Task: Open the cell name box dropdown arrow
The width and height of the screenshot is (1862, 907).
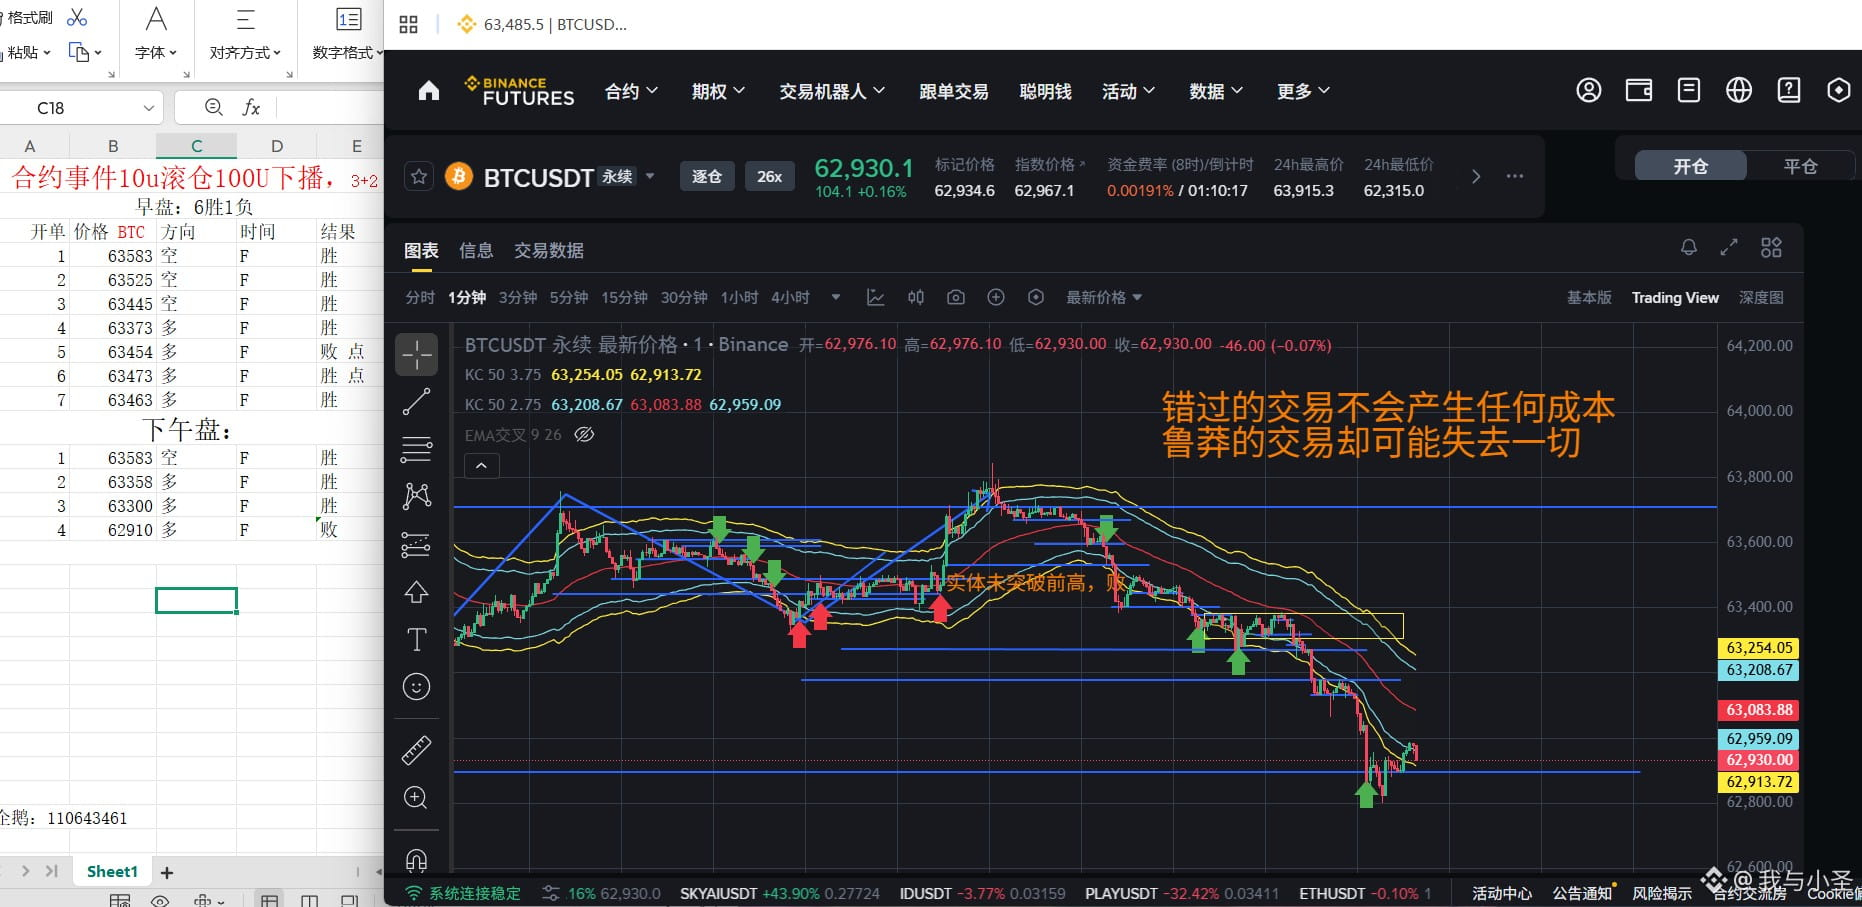Action: point(149,108)
